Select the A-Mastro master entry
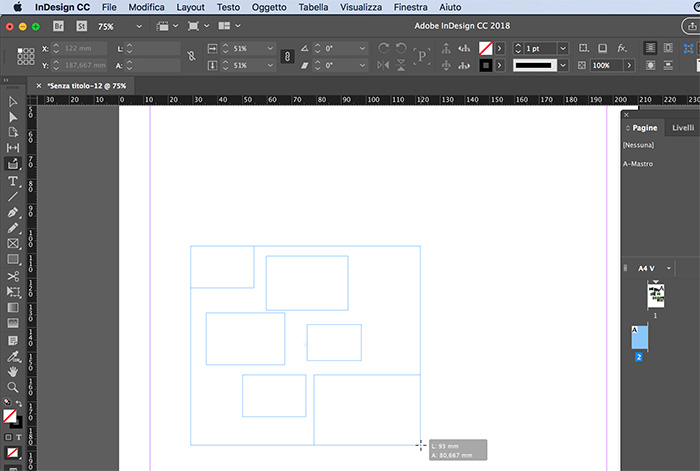The height and width of the screenshot is (471, 700). point(638,164)
